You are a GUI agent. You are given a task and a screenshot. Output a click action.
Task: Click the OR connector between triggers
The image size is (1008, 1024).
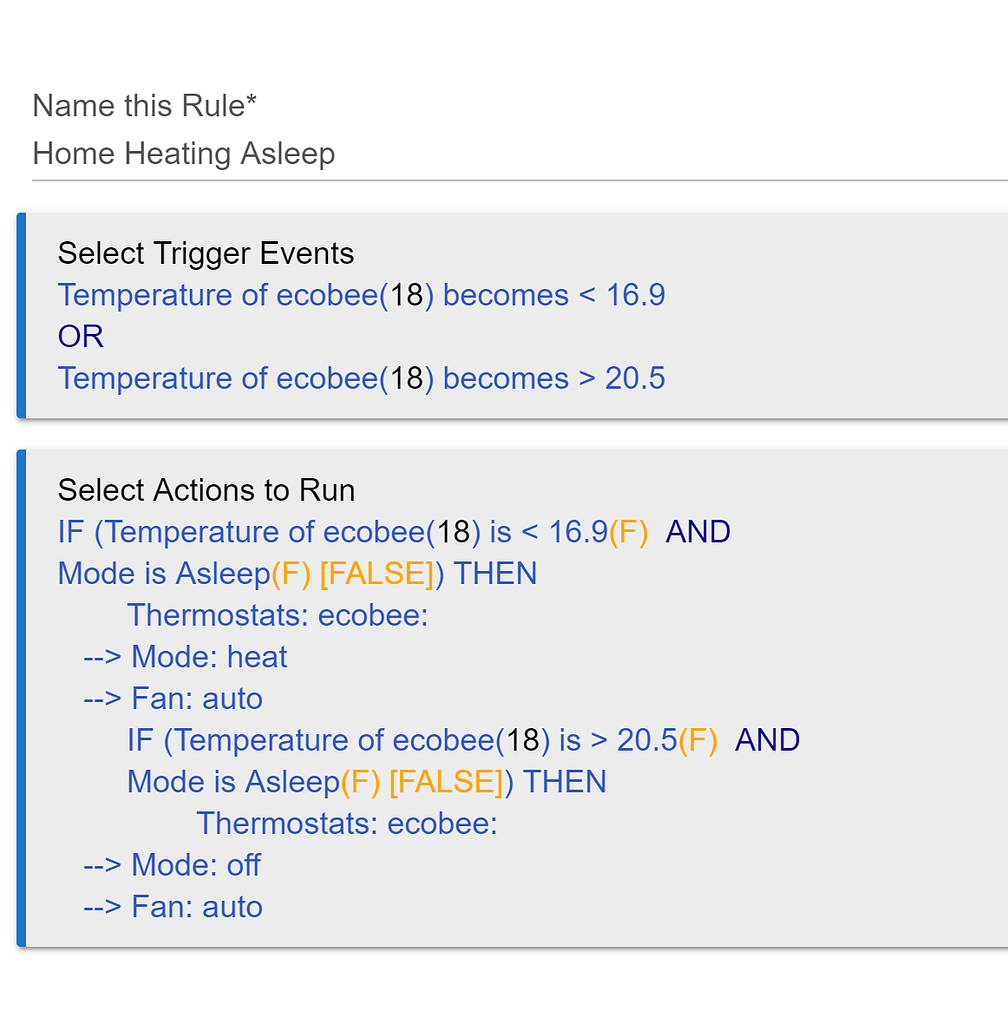[x=80, y=336]
